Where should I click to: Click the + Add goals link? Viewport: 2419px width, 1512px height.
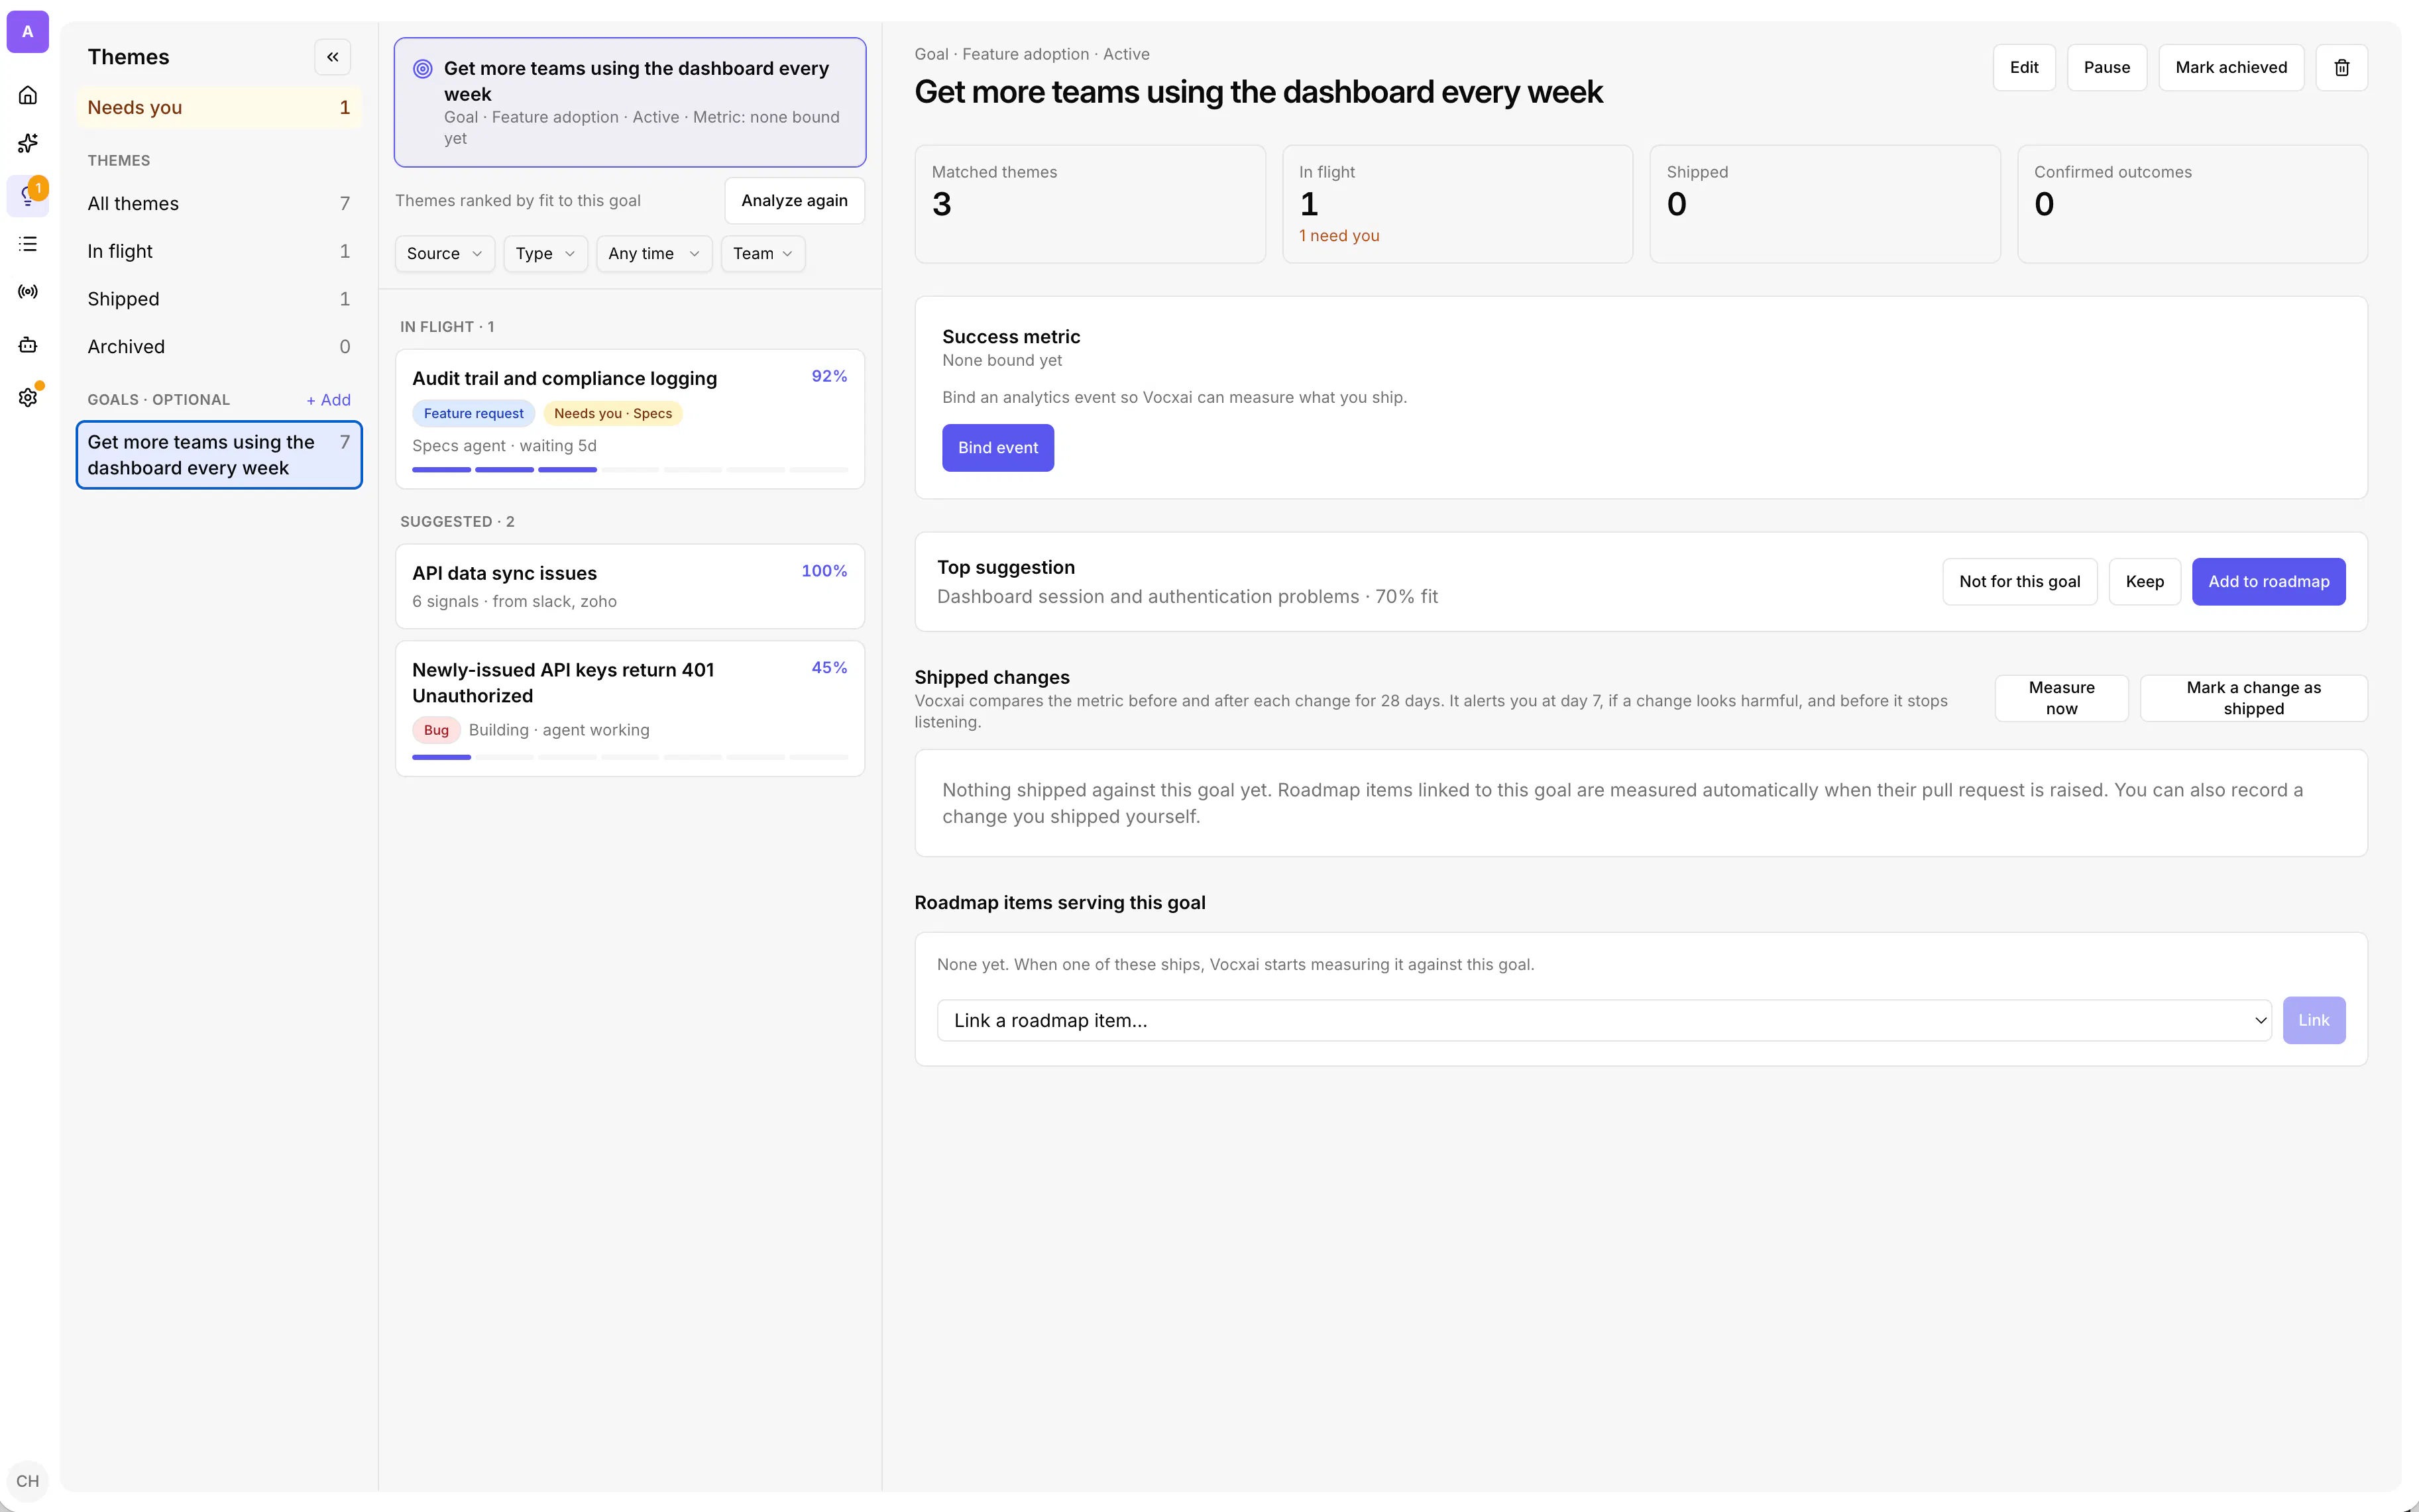[328, 400]
